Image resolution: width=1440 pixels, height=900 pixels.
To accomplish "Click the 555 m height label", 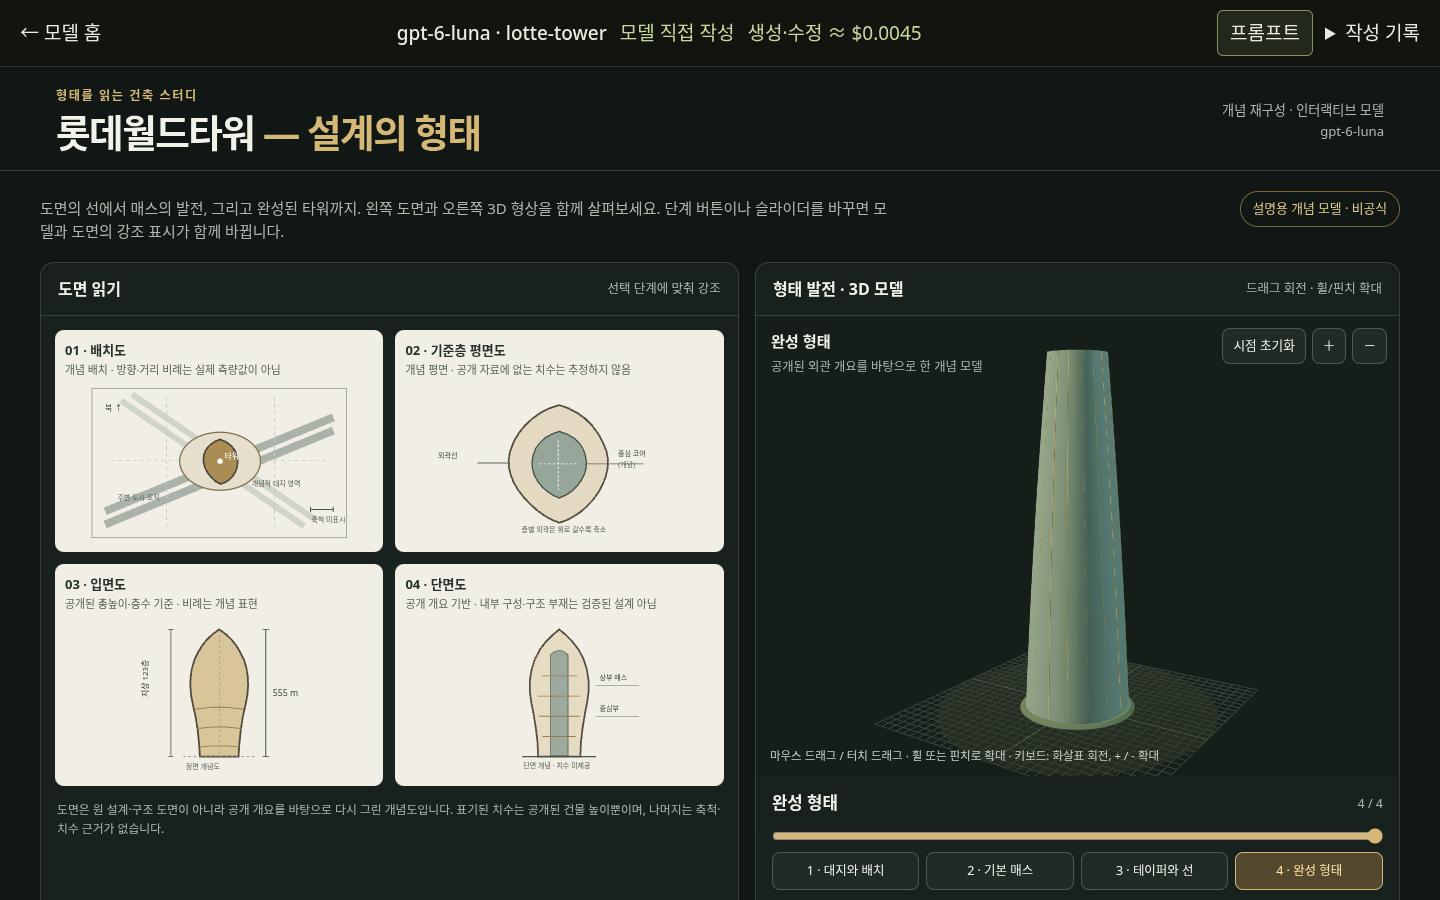I will 285,693.
